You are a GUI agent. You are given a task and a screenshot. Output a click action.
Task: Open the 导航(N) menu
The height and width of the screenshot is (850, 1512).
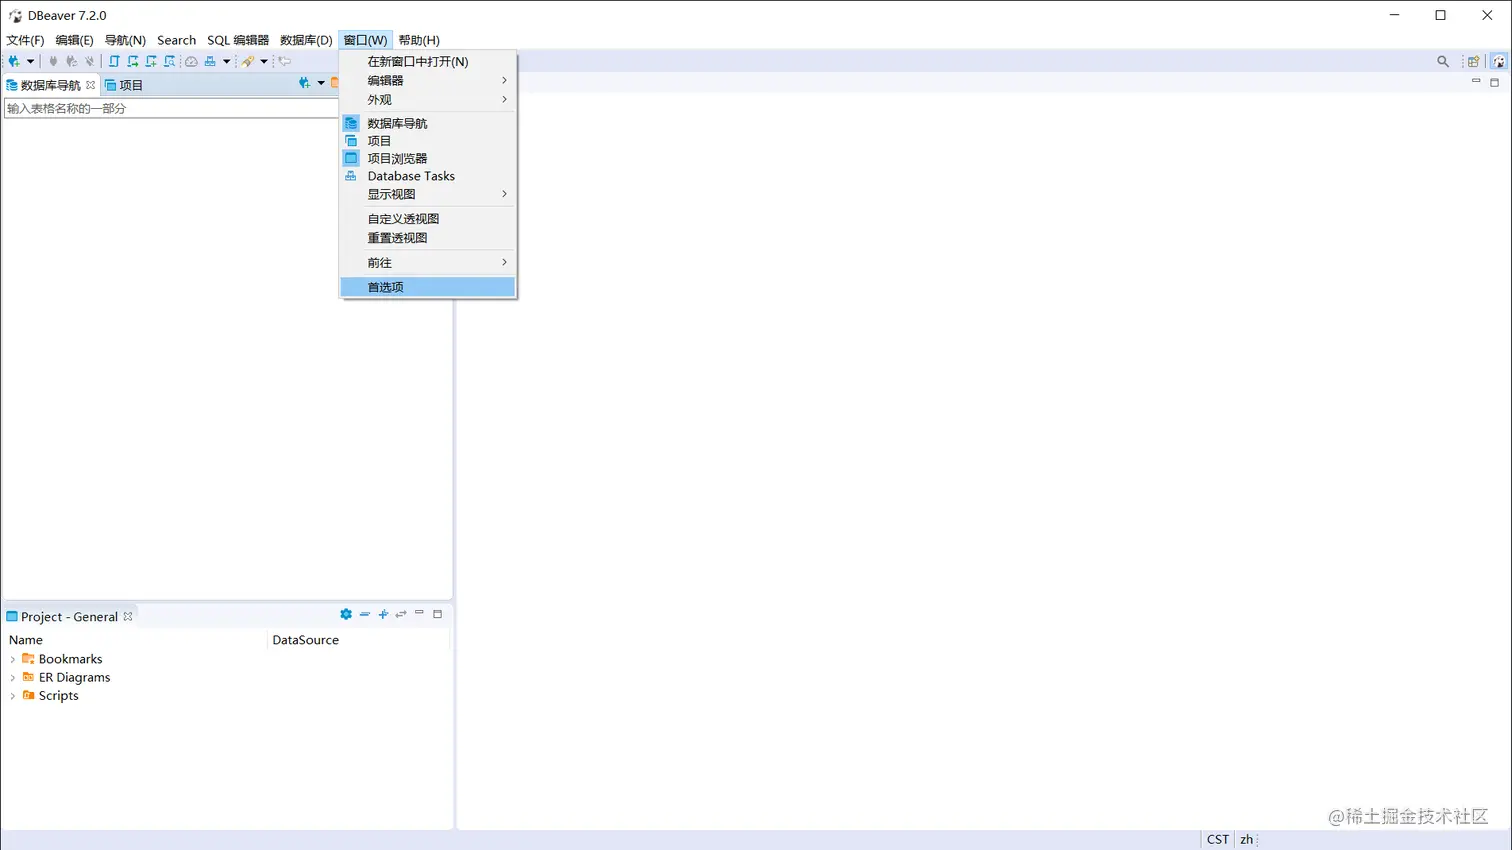click(x=125, y=40)
